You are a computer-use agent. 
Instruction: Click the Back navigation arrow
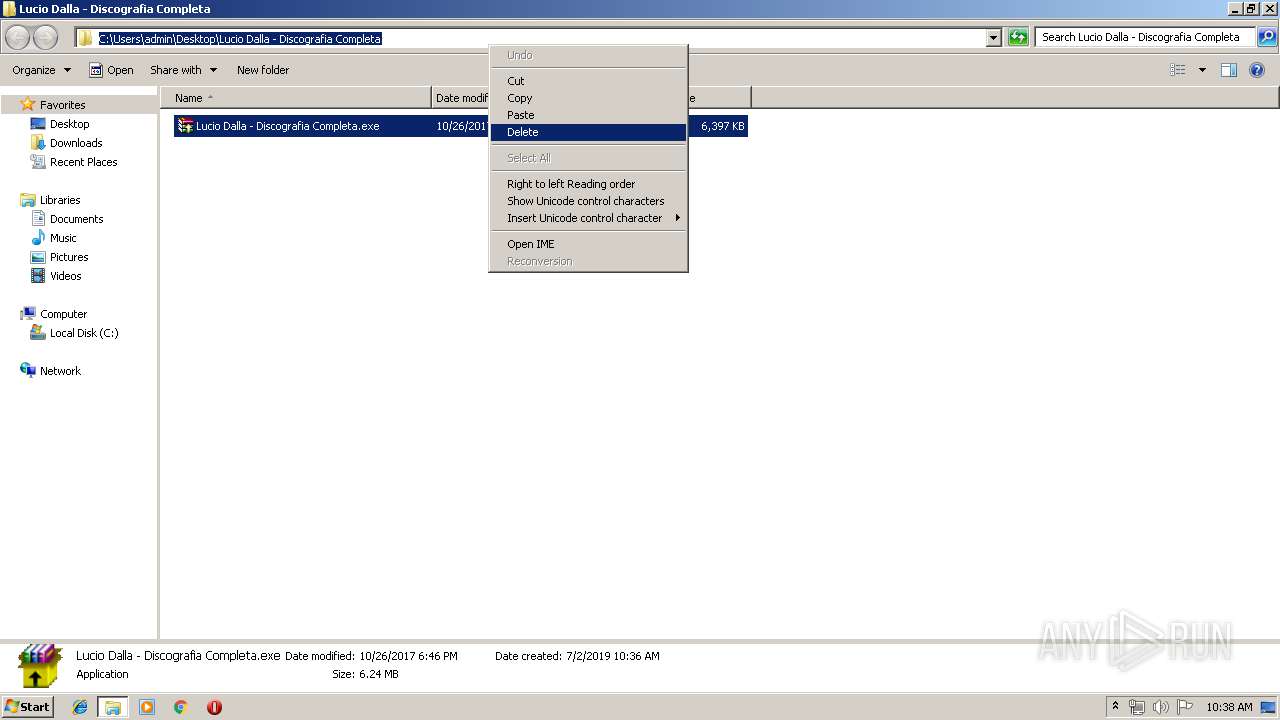click(x=18, y=38)
